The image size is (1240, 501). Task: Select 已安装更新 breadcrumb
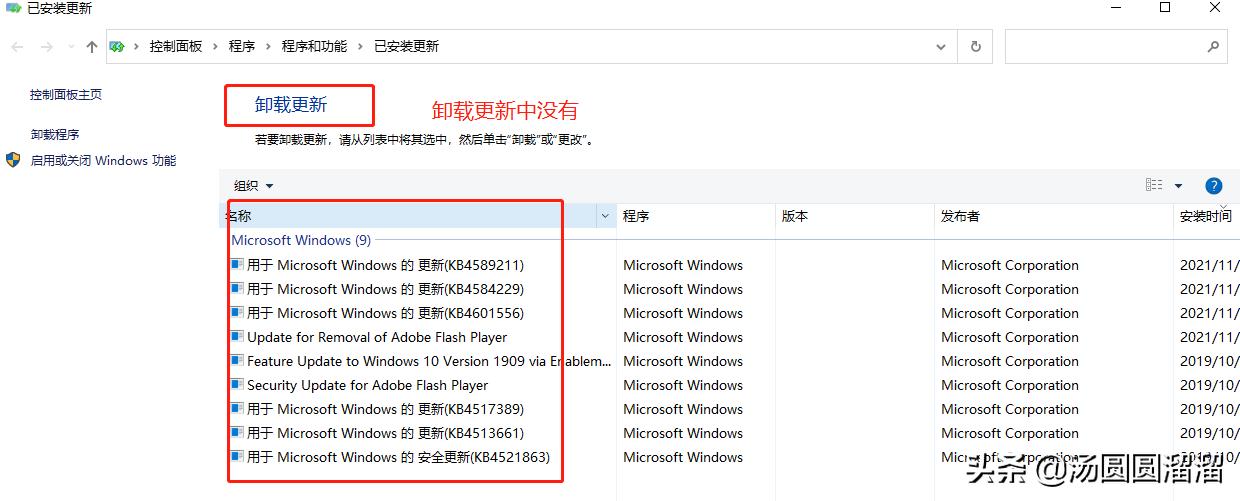pyautogui.click(x=406, y=46)
